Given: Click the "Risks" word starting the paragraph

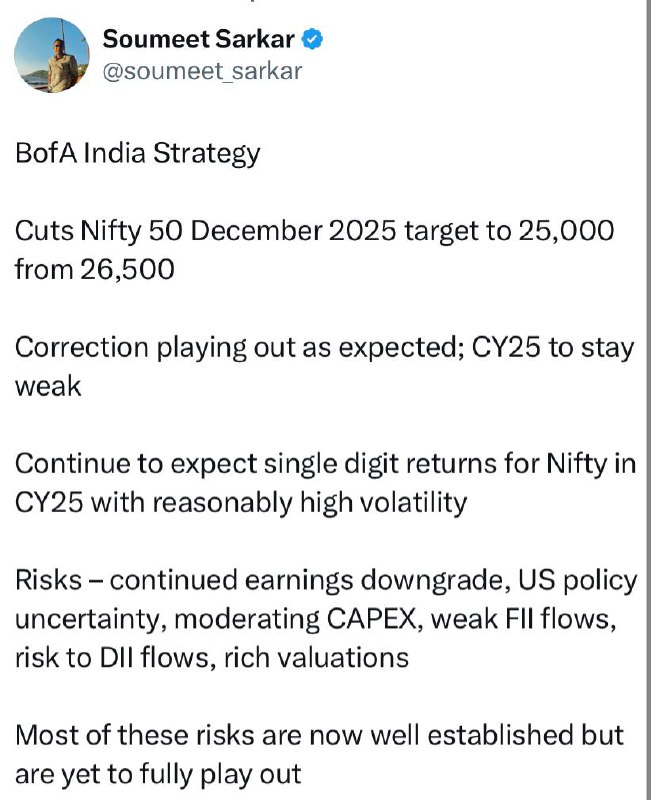Looking at the screenshot, I should pos(48,580).
